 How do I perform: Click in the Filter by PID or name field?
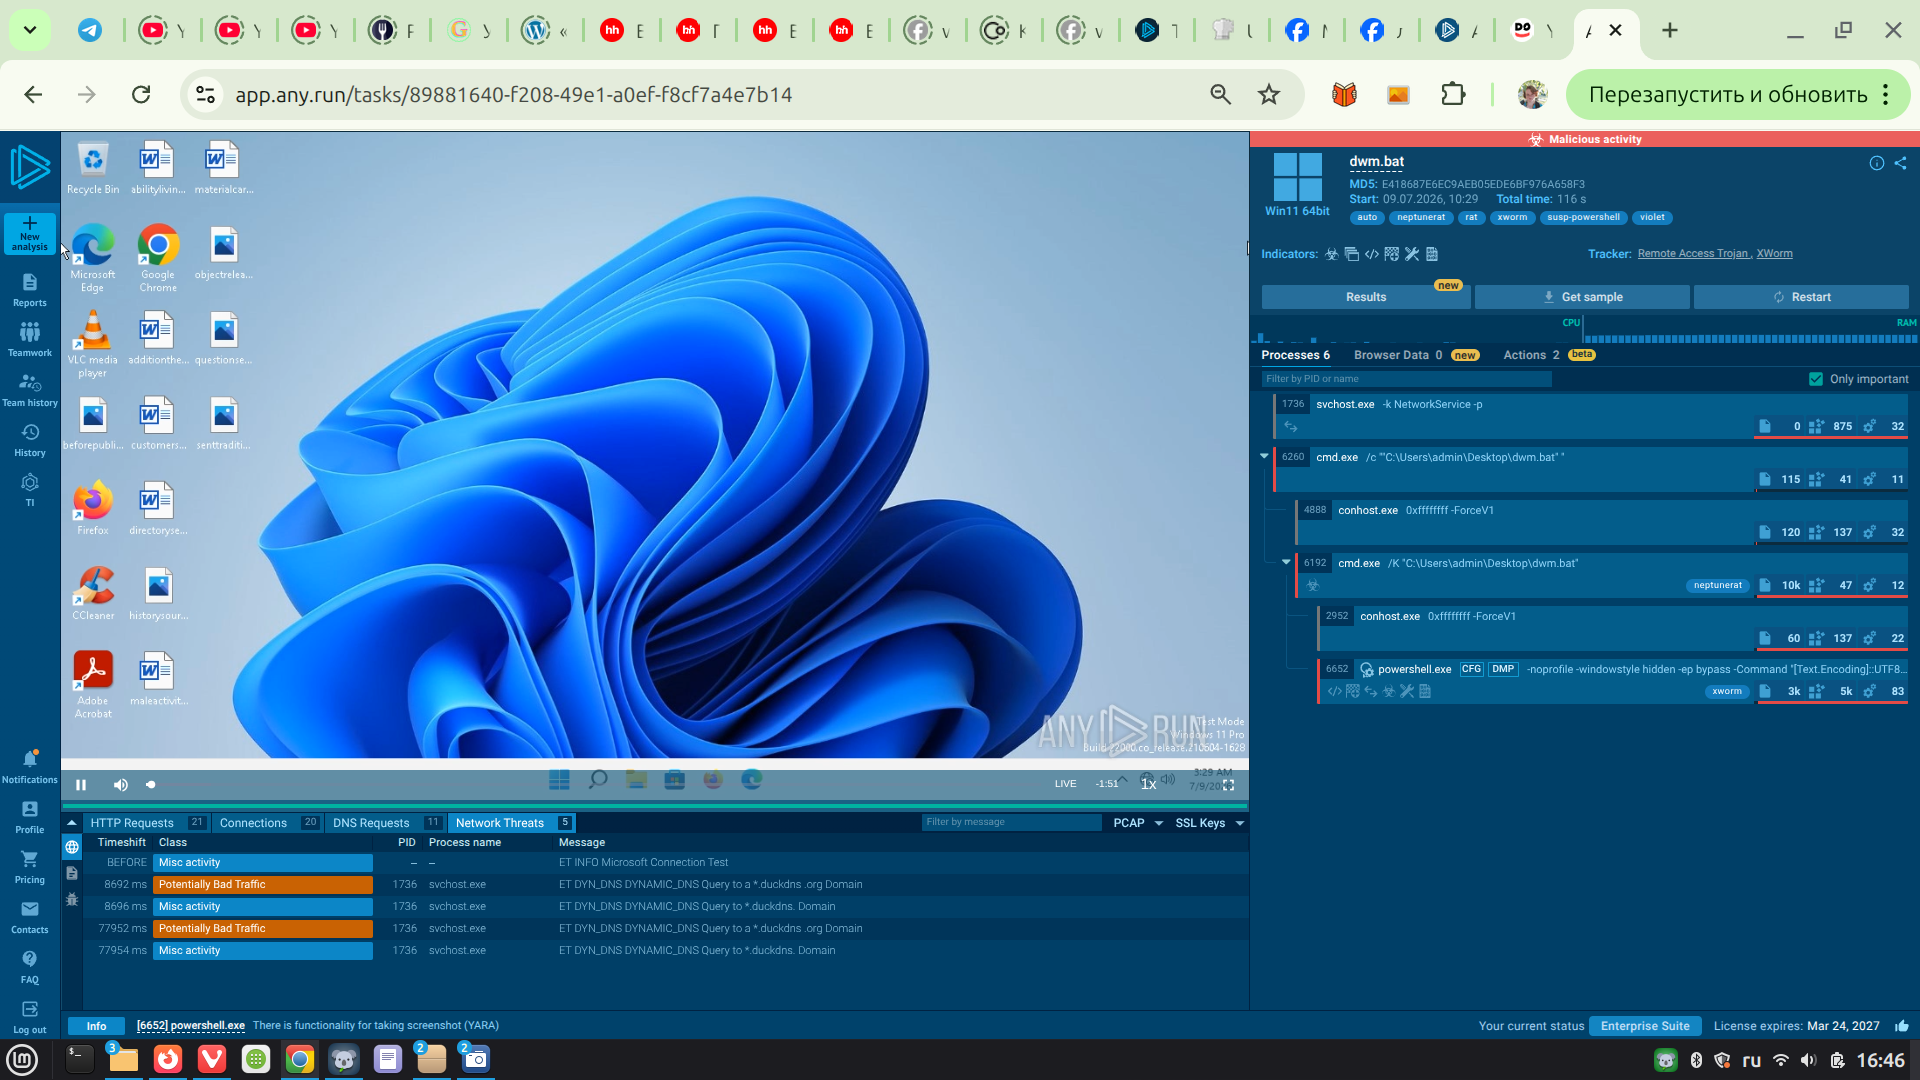click(x=1406, y=379)
